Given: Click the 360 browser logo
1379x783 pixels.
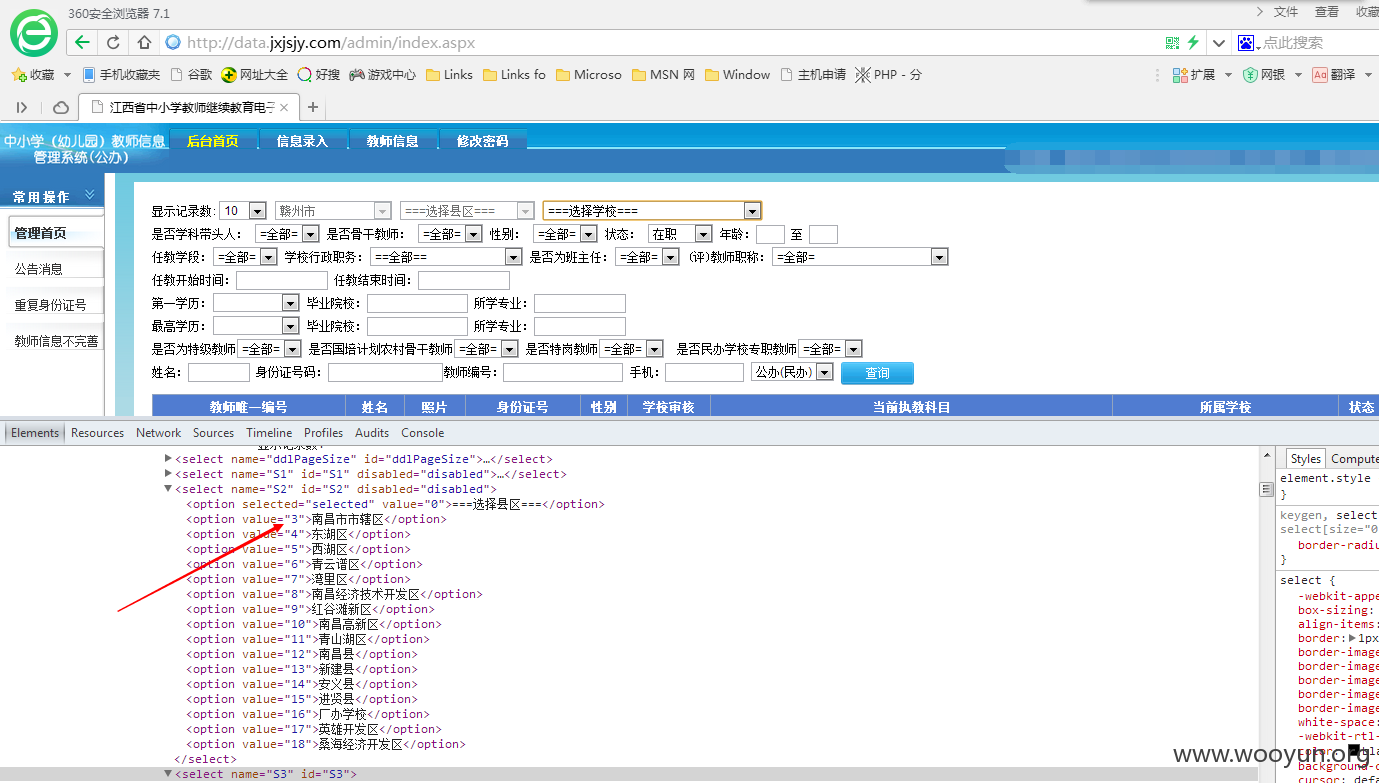Looking at the screenshot, I should [x=34, y=32].
